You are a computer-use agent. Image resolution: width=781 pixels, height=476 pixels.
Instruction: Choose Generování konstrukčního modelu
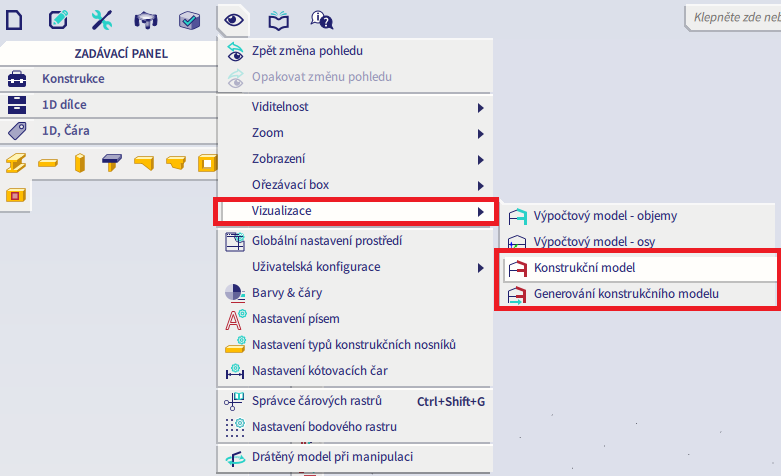[626, 294]
